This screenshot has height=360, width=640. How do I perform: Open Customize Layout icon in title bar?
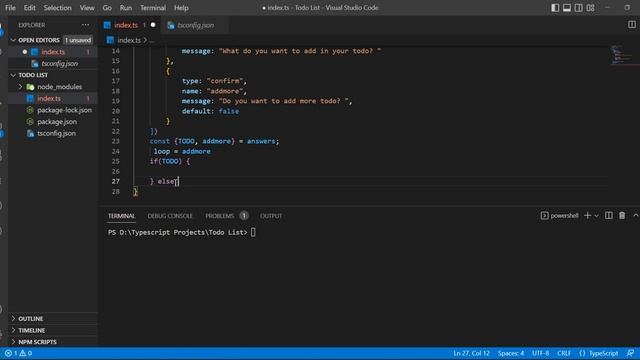click(591, 8)
